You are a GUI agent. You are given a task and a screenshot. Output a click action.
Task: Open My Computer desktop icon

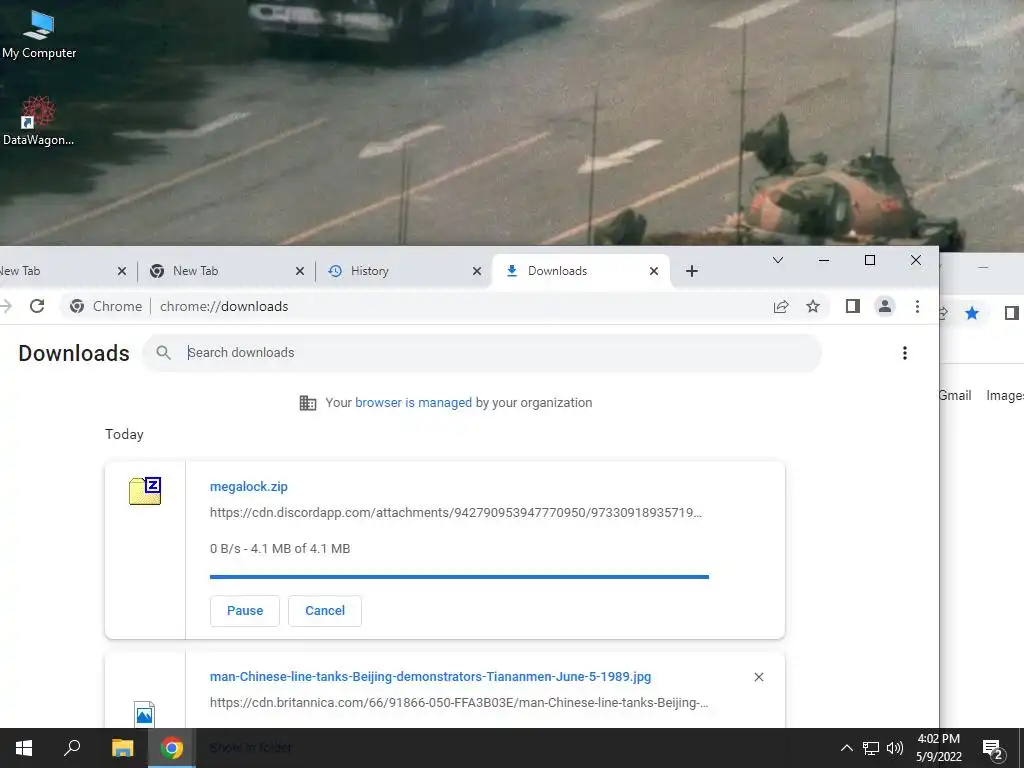coord(39,35)
